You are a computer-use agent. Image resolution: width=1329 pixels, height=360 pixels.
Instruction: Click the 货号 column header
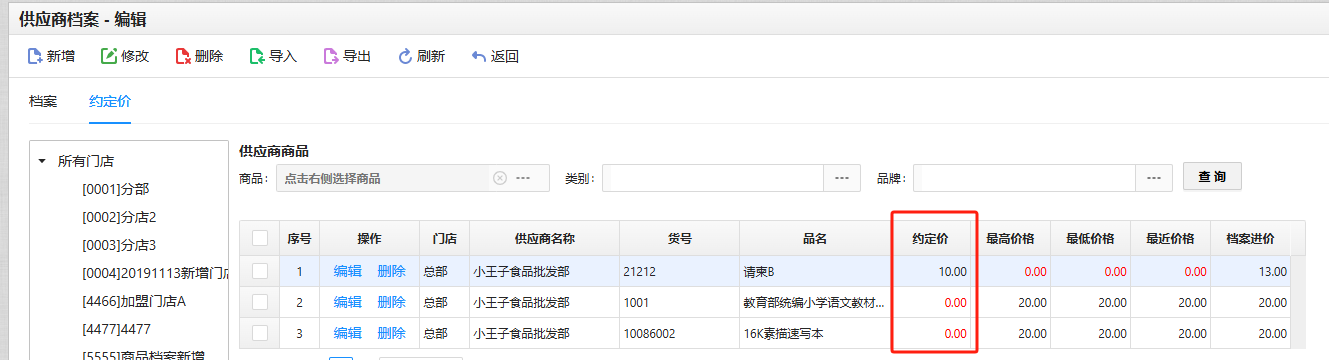pyautogui.click(x=680, y=239)
